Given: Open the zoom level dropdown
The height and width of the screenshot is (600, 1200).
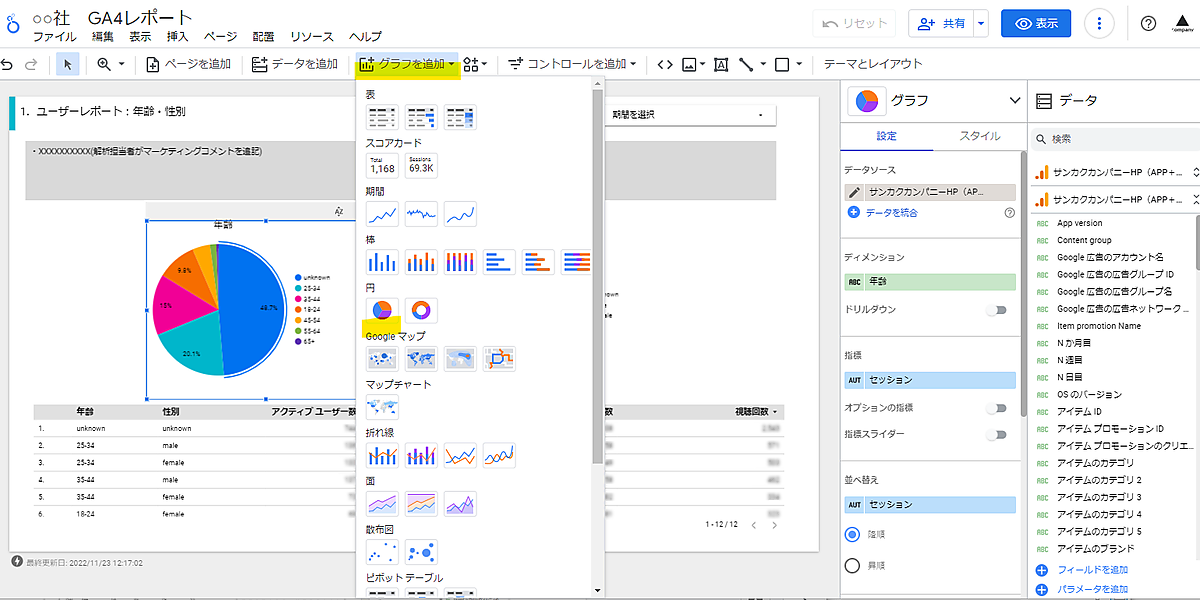Looking at the screenshot, I should tap(110, 64).
